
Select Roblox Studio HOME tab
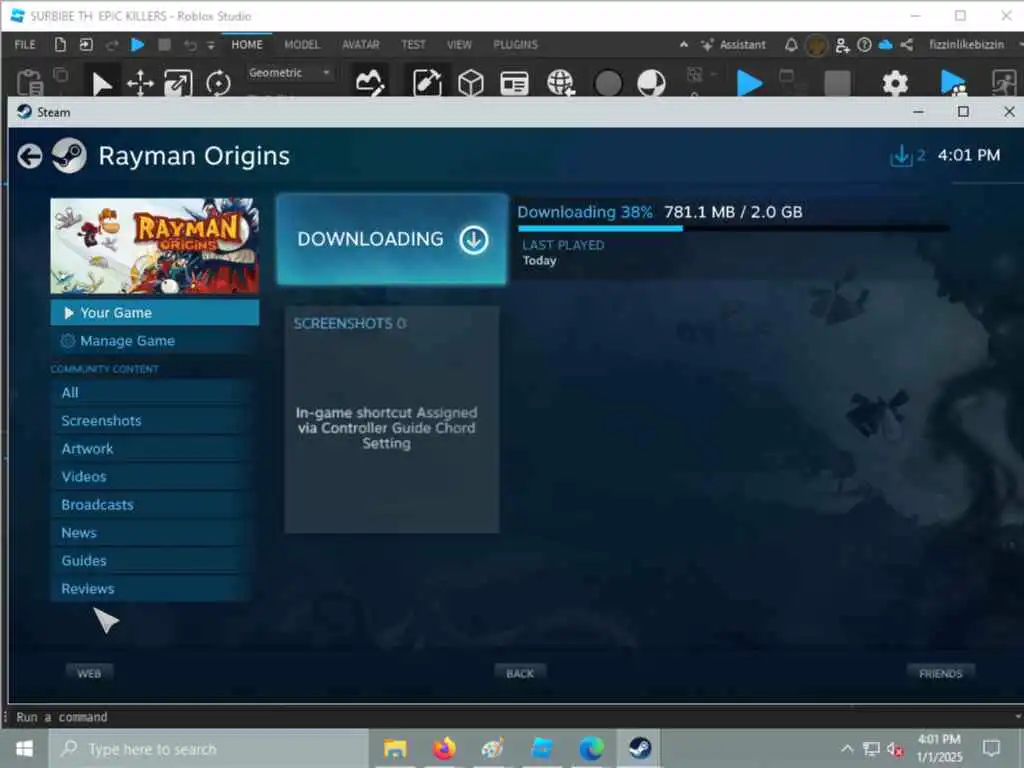pyautogui.click(x=247, y=44)
